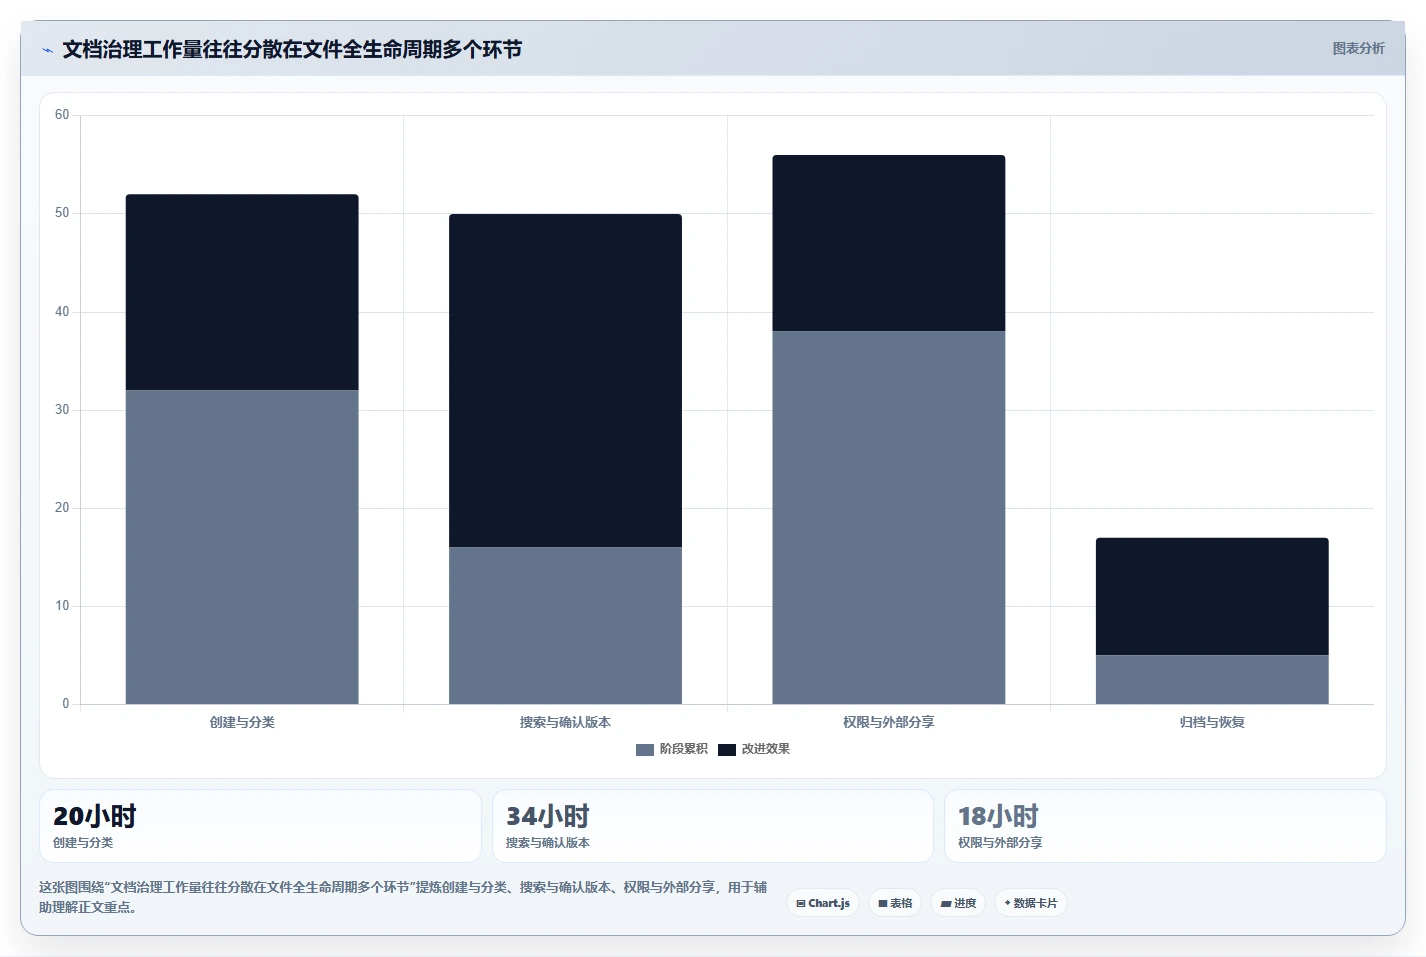Click the 文档治理工作量 card title text

pyautogui.click(x=292, y=49)
